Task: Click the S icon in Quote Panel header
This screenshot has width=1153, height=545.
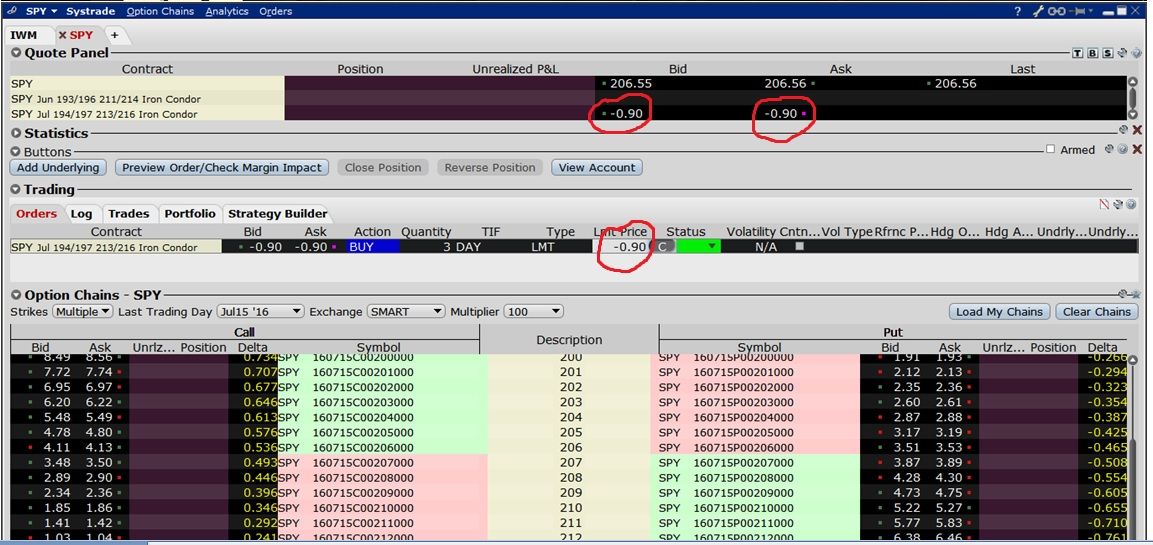Action: 1107,53
